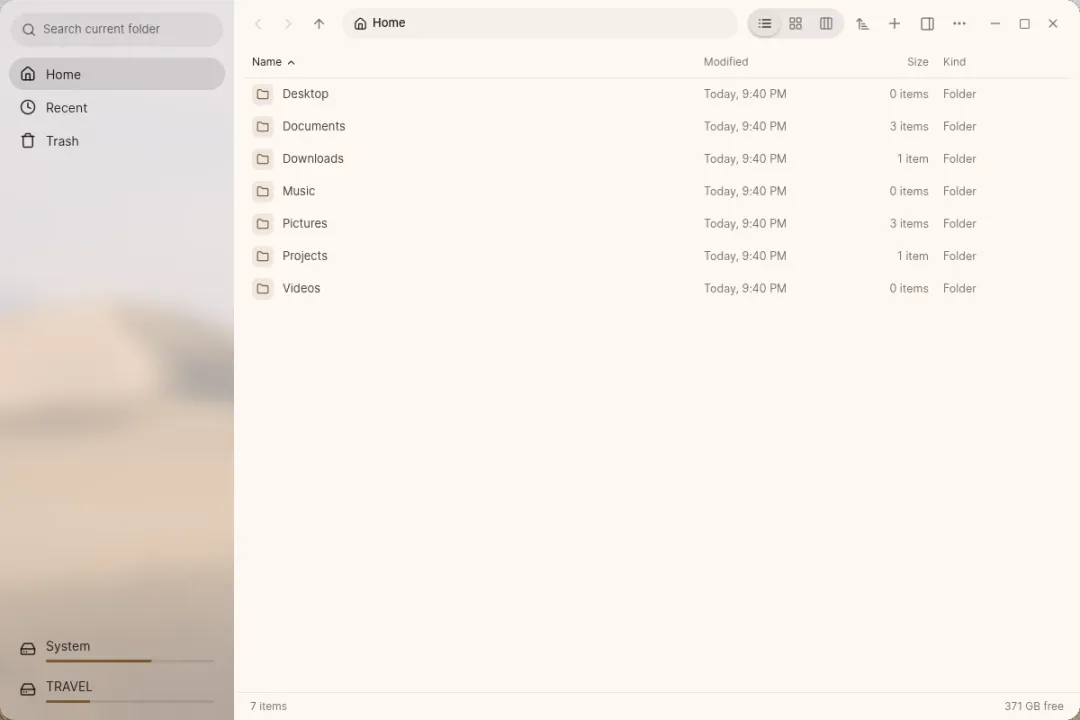Open the three-dots more menu

tap(959, 24)
